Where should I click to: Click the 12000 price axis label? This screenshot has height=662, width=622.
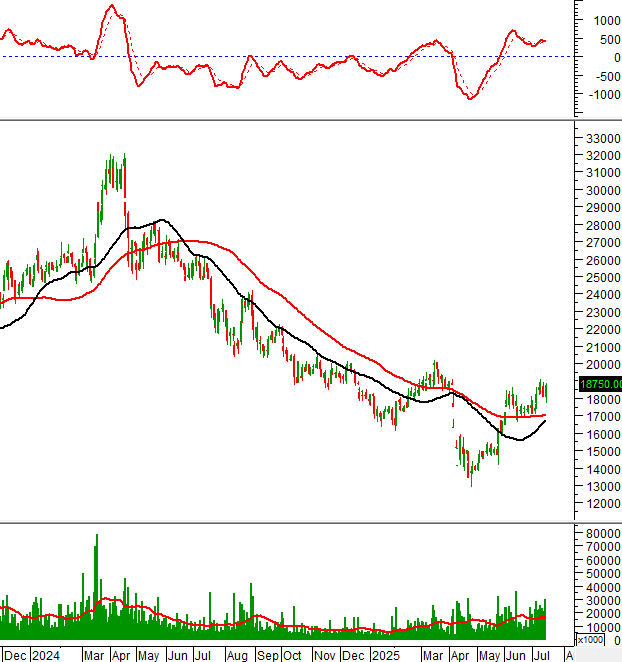pos(603,504)
